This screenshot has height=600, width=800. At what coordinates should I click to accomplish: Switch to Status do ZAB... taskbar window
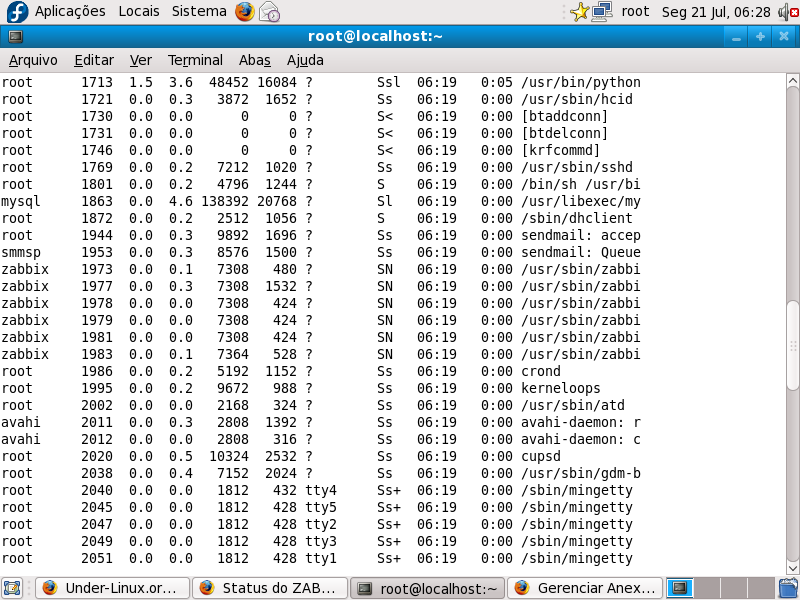pyautogui.click(x=270, y=588)
